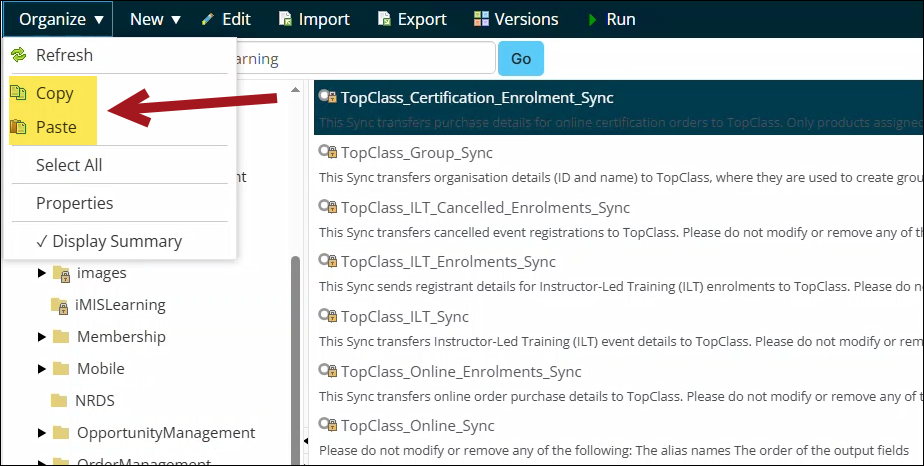Click the OpportunityManagement folder icon
924x466 pixels.
pyautogui.click(x=61, y=433)
